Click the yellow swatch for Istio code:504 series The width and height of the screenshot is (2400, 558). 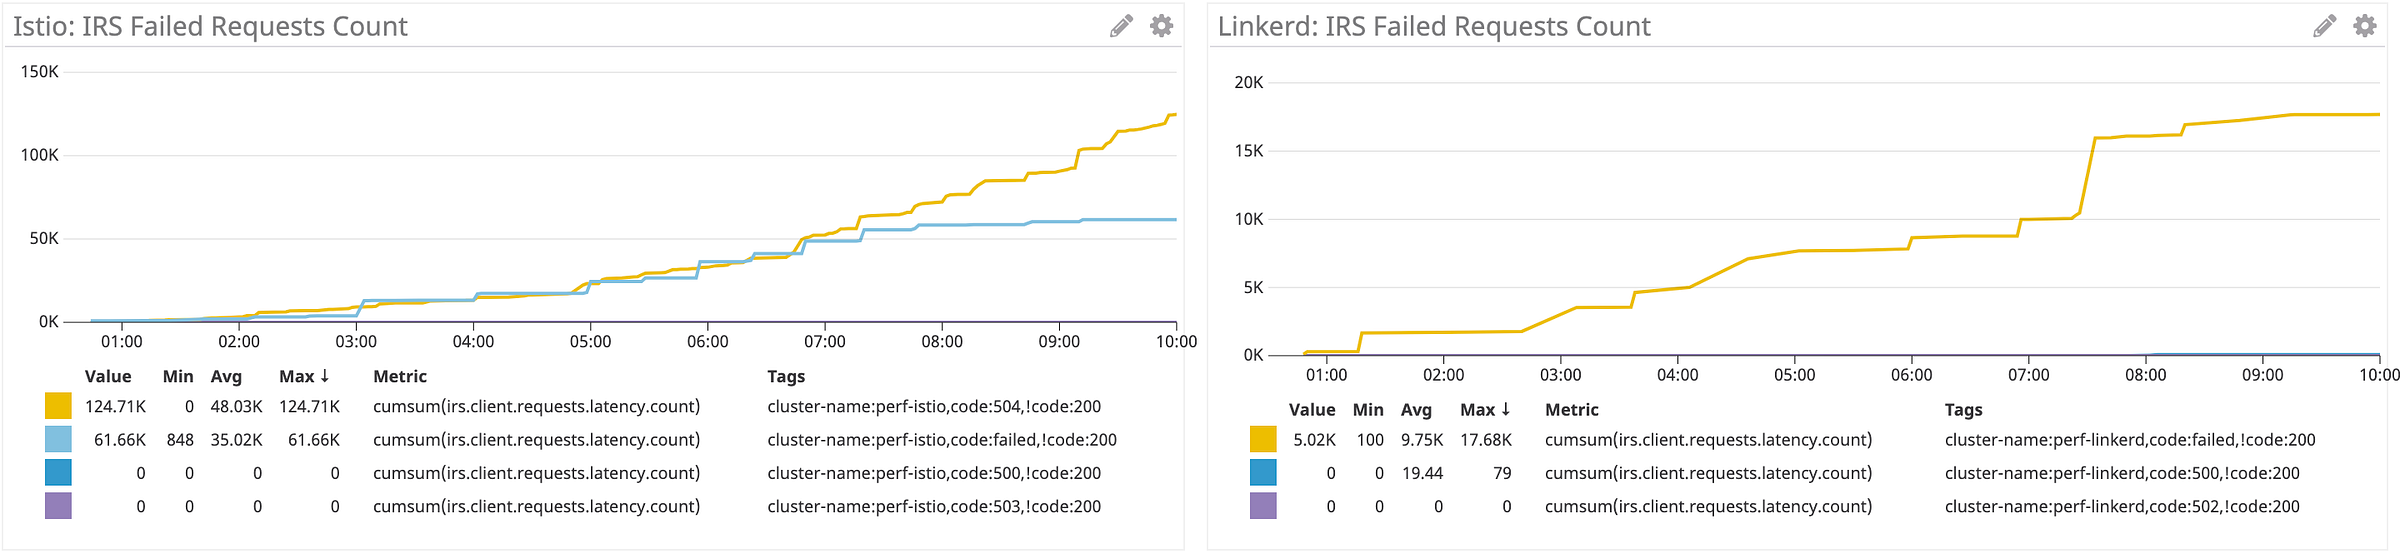tap(58, 406)
